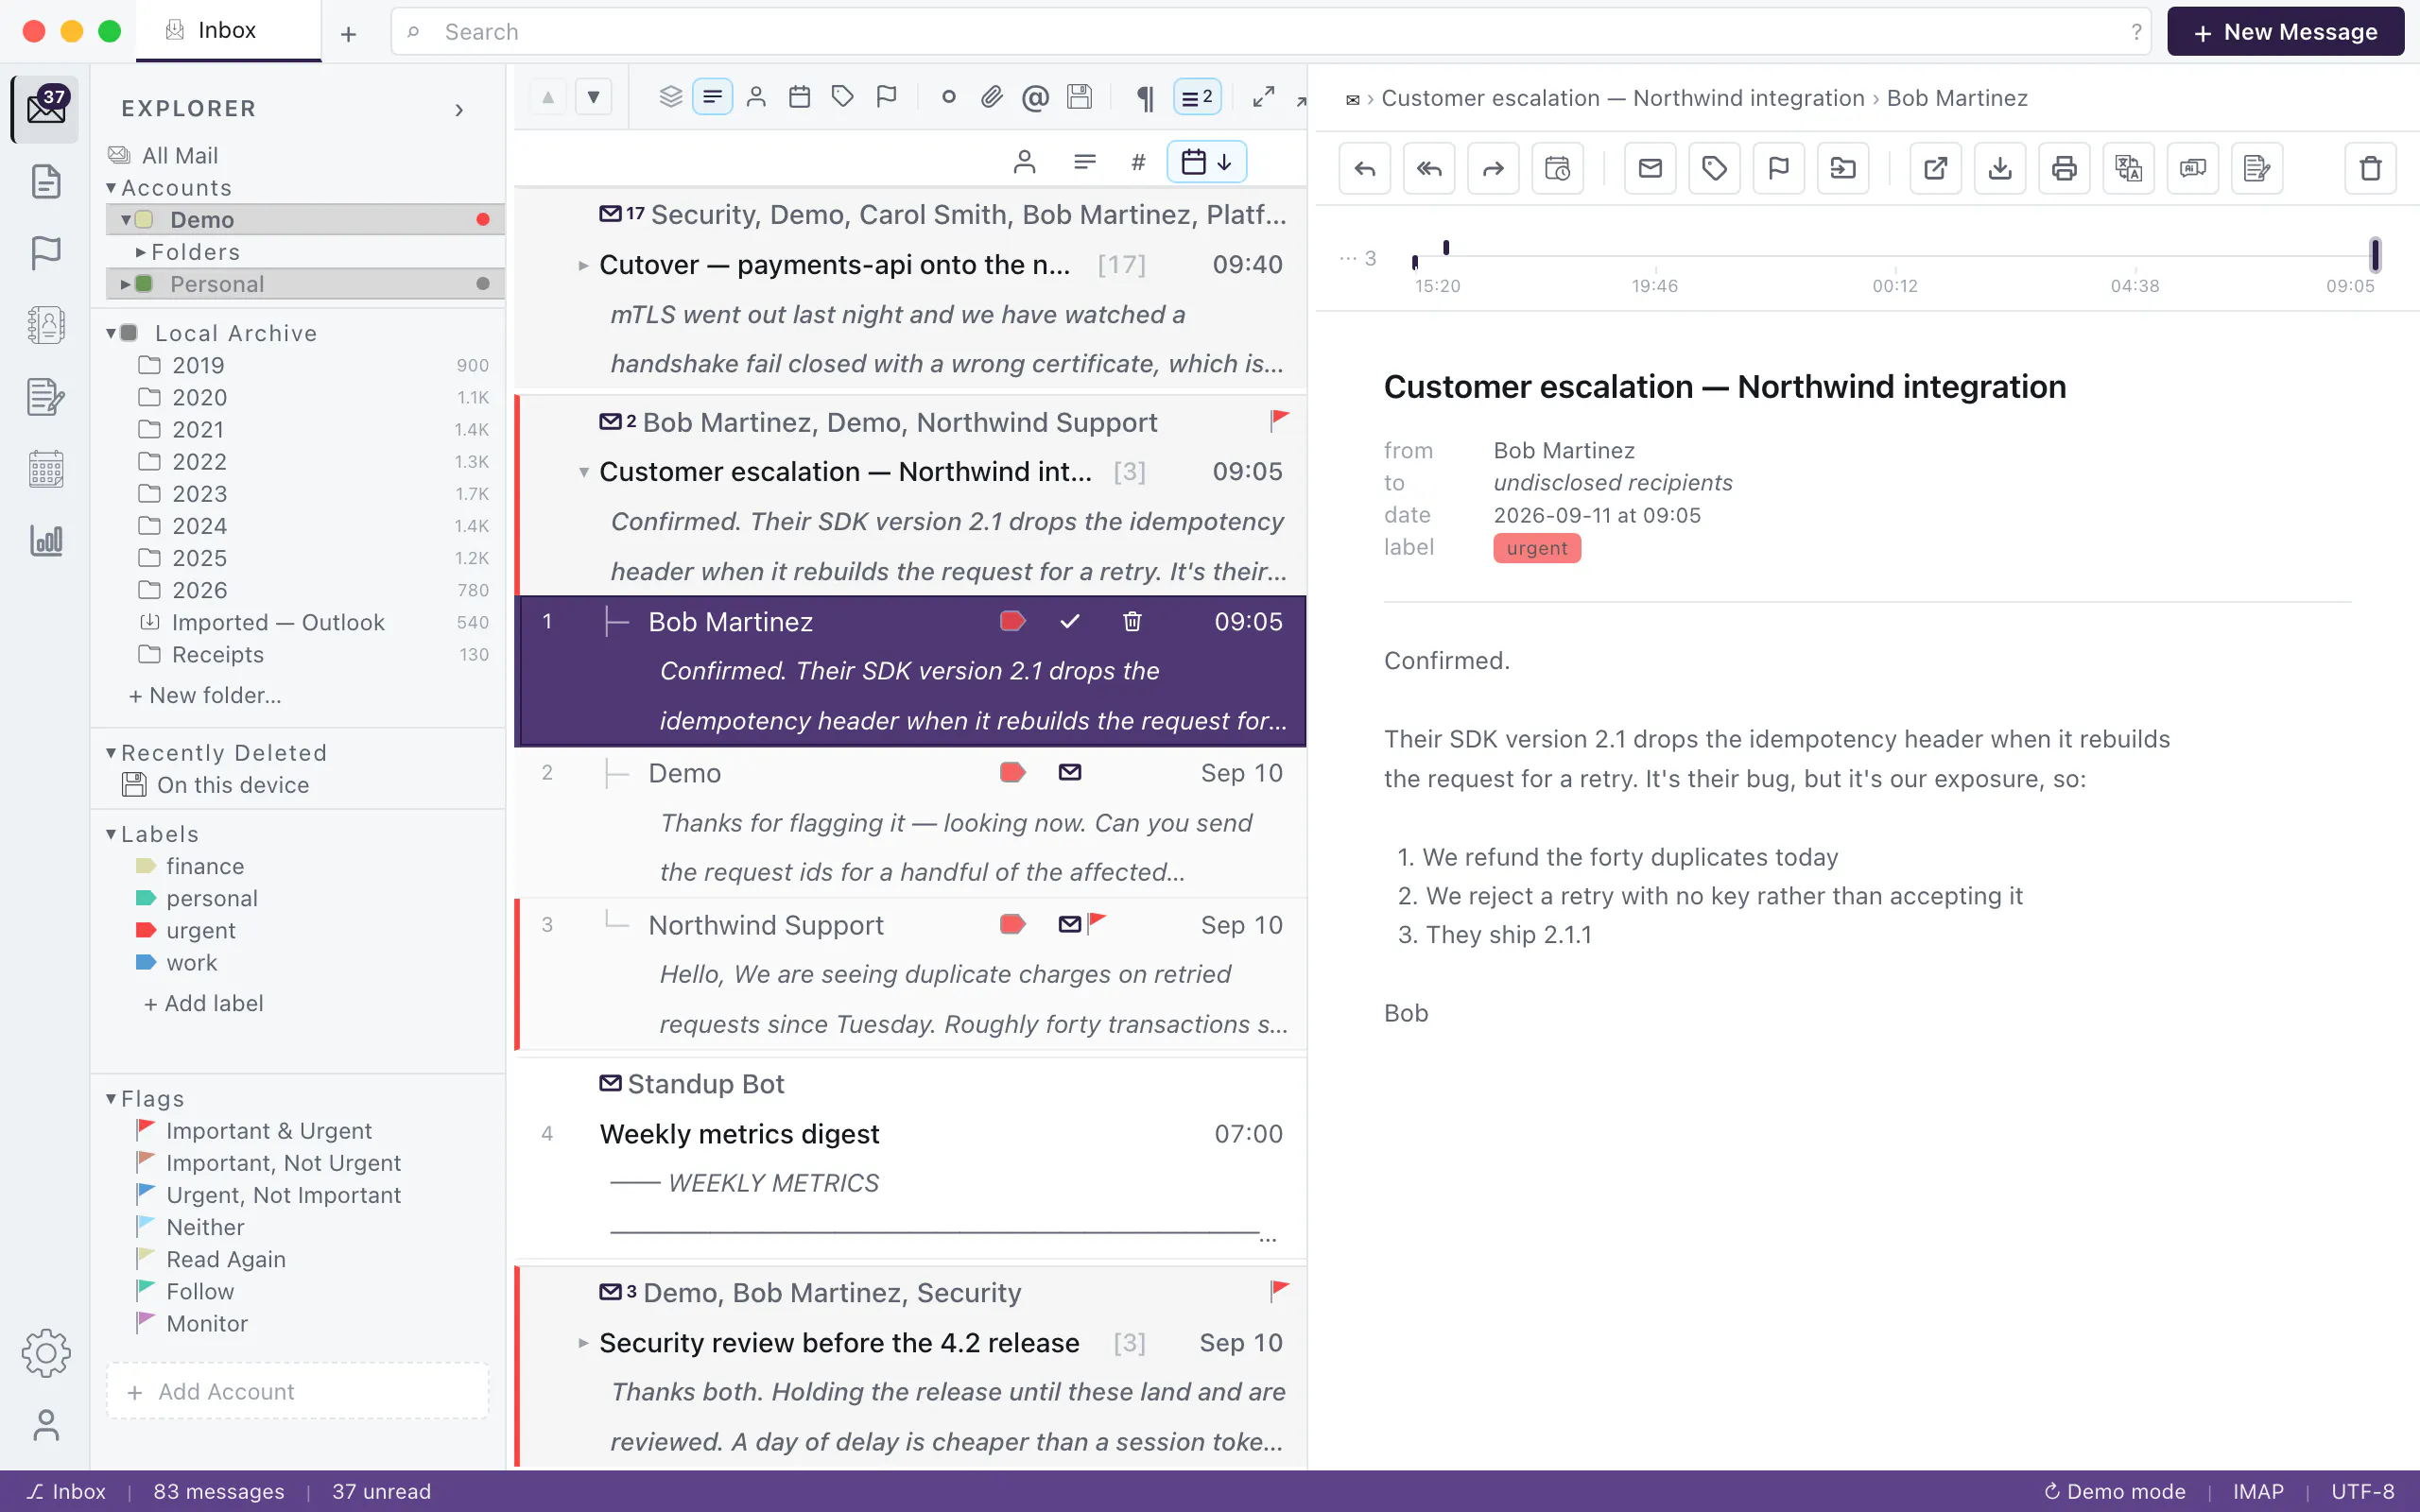Expand the Folders tree under Demo
Image resolution: width=2420 pixels, height=1512 pixels.
point(140,252)
